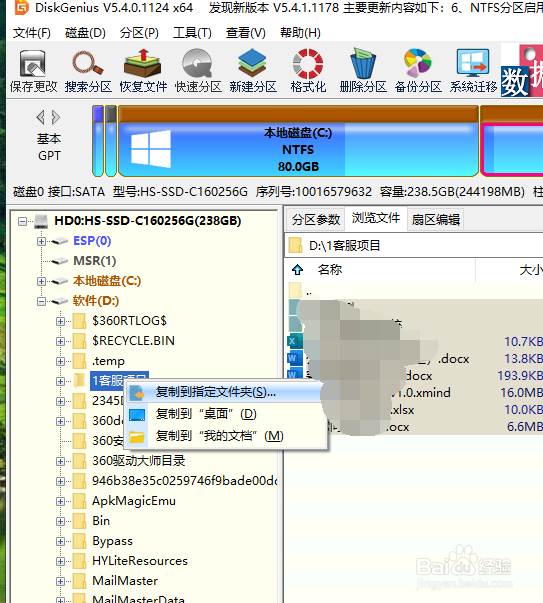The image size is (543, 603).
Task: Open 分区(P) menu
Action: (x=139, y=33)
